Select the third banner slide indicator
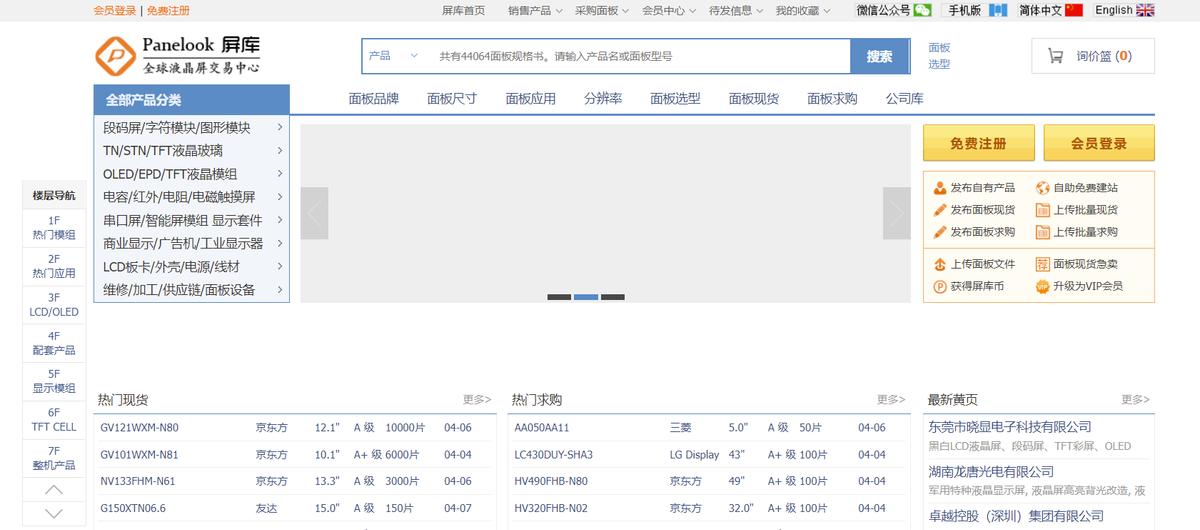This screenshot has width=1200, height=530. 613,297
